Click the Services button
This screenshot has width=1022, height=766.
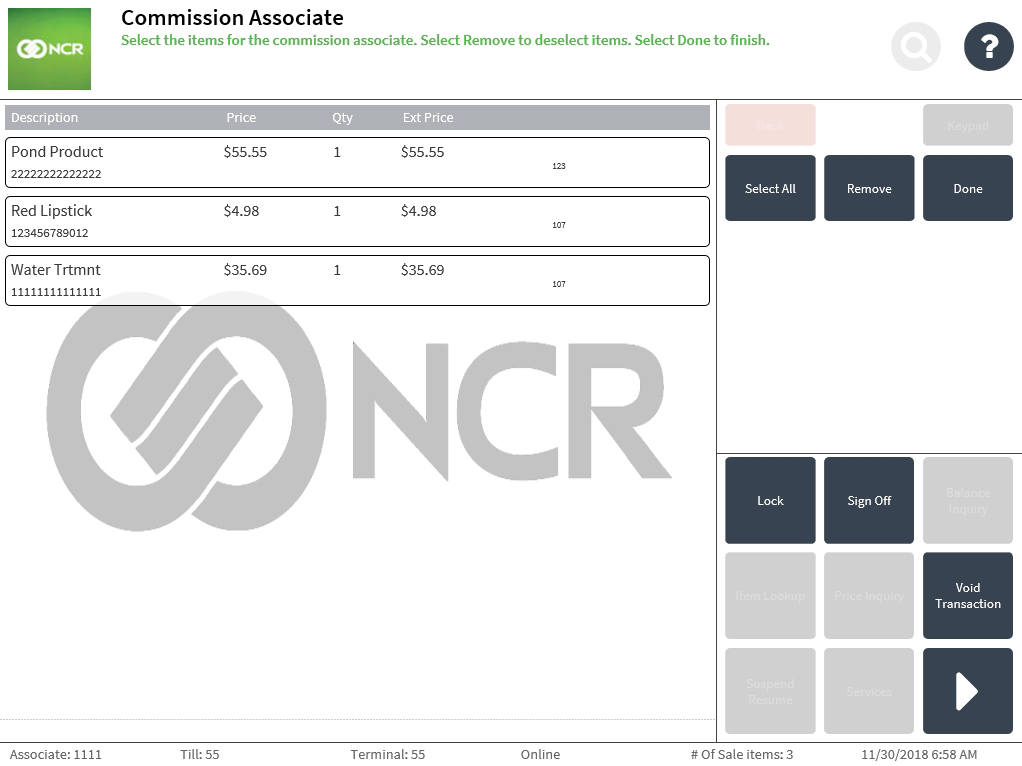tap(869, 690)
